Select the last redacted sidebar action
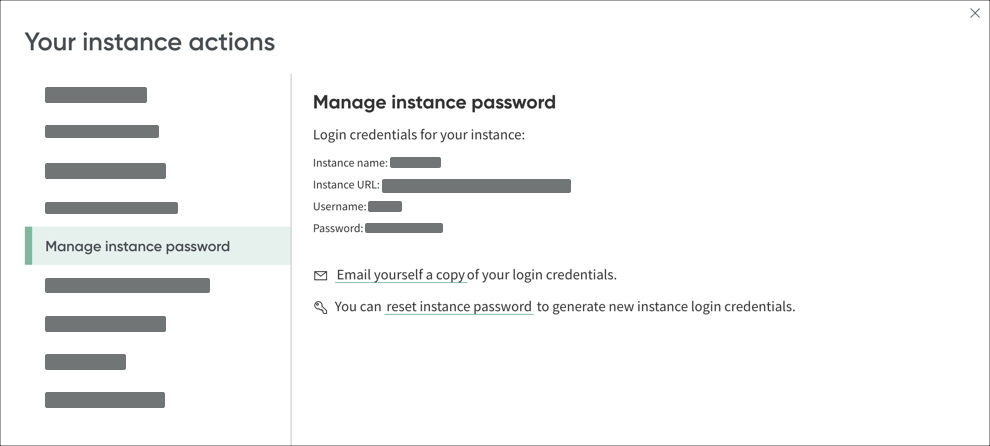This screenshot has width=990, height=446. (105, 400)
